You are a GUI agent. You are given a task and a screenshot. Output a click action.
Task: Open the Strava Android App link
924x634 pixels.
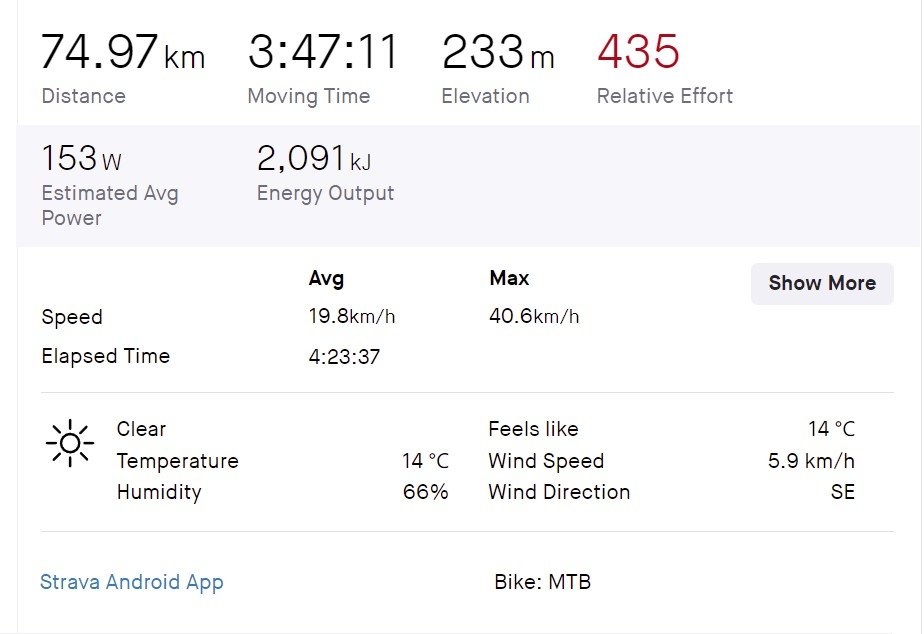click(x=131, y=582)
